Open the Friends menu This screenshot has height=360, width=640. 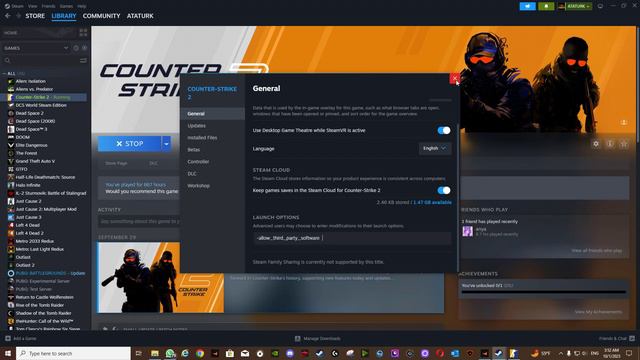[48, 6]
